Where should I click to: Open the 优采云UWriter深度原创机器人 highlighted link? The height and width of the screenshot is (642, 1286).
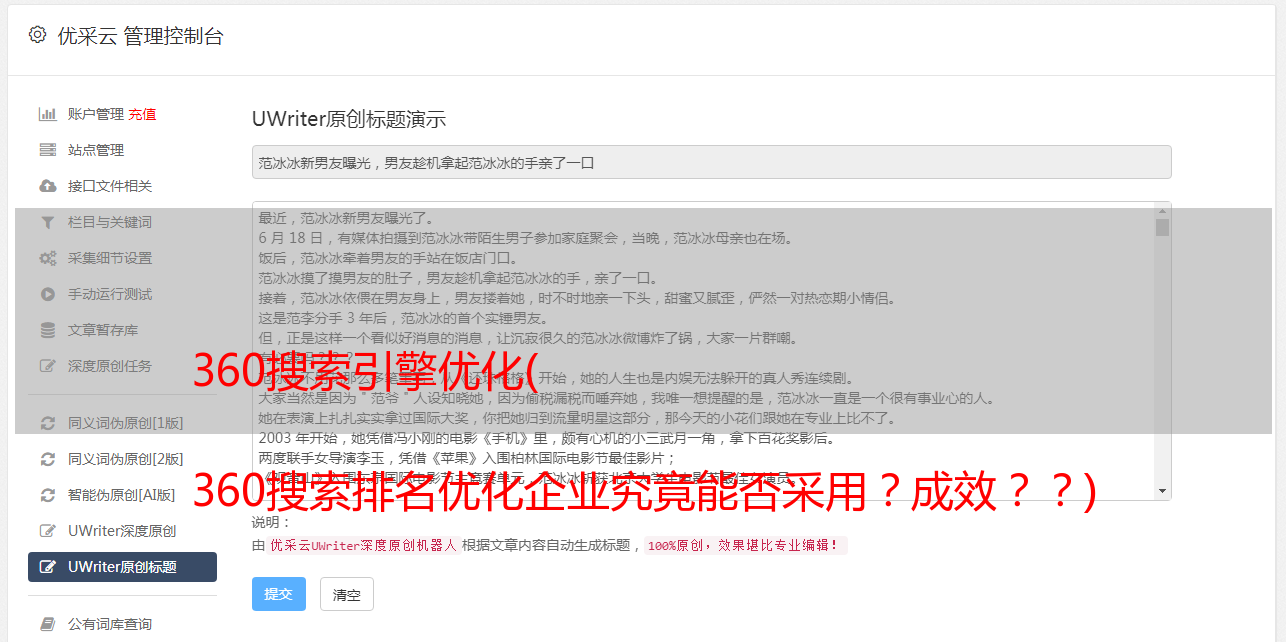(364, 546)
